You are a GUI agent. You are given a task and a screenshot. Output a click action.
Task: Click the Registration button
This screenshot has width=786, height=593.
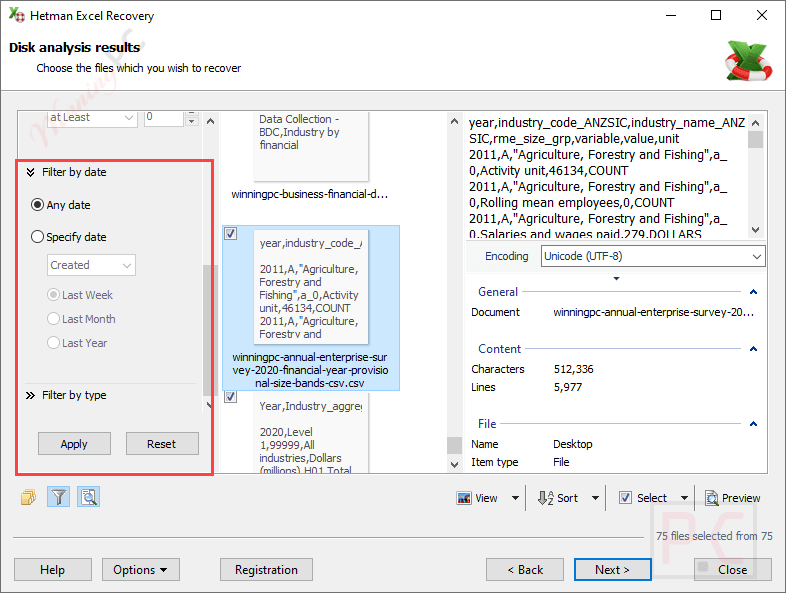click(266, 569)
